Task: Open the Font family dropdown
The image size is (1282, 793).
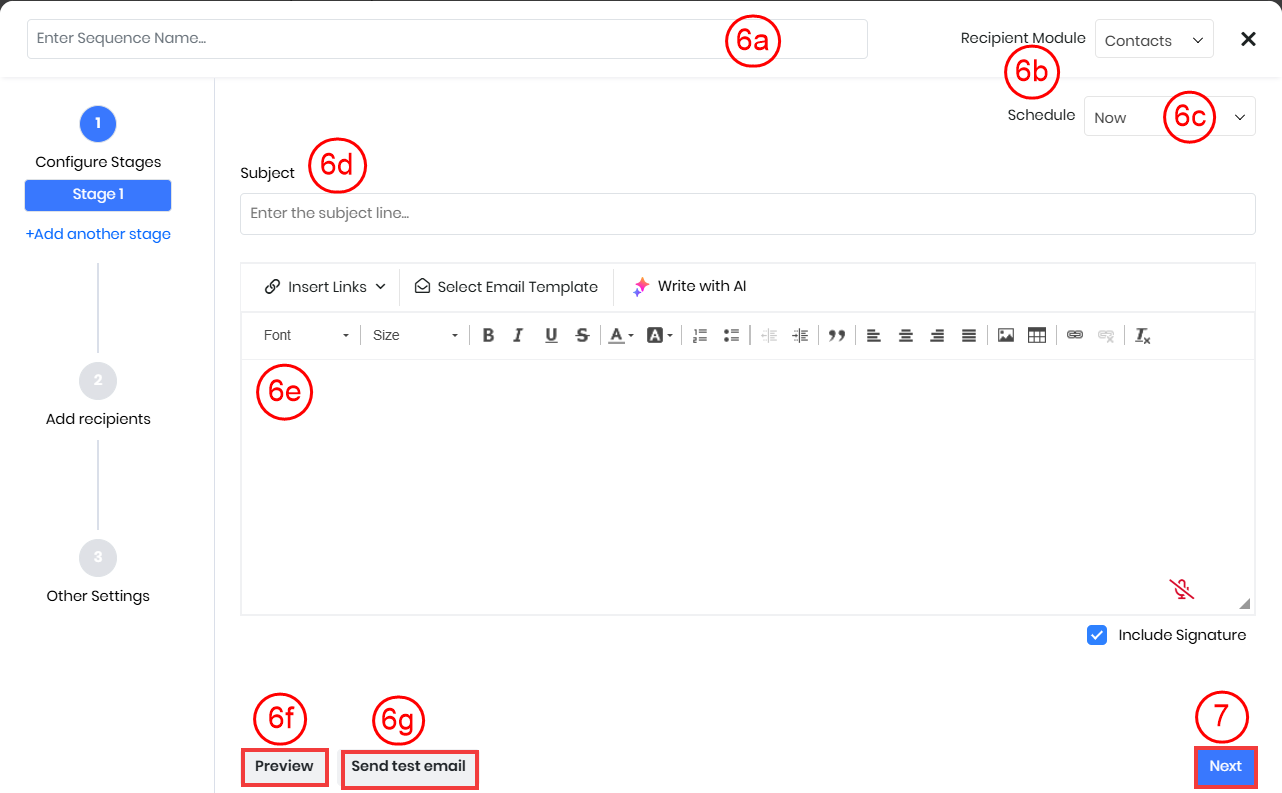Action: [x=305, y=336]
